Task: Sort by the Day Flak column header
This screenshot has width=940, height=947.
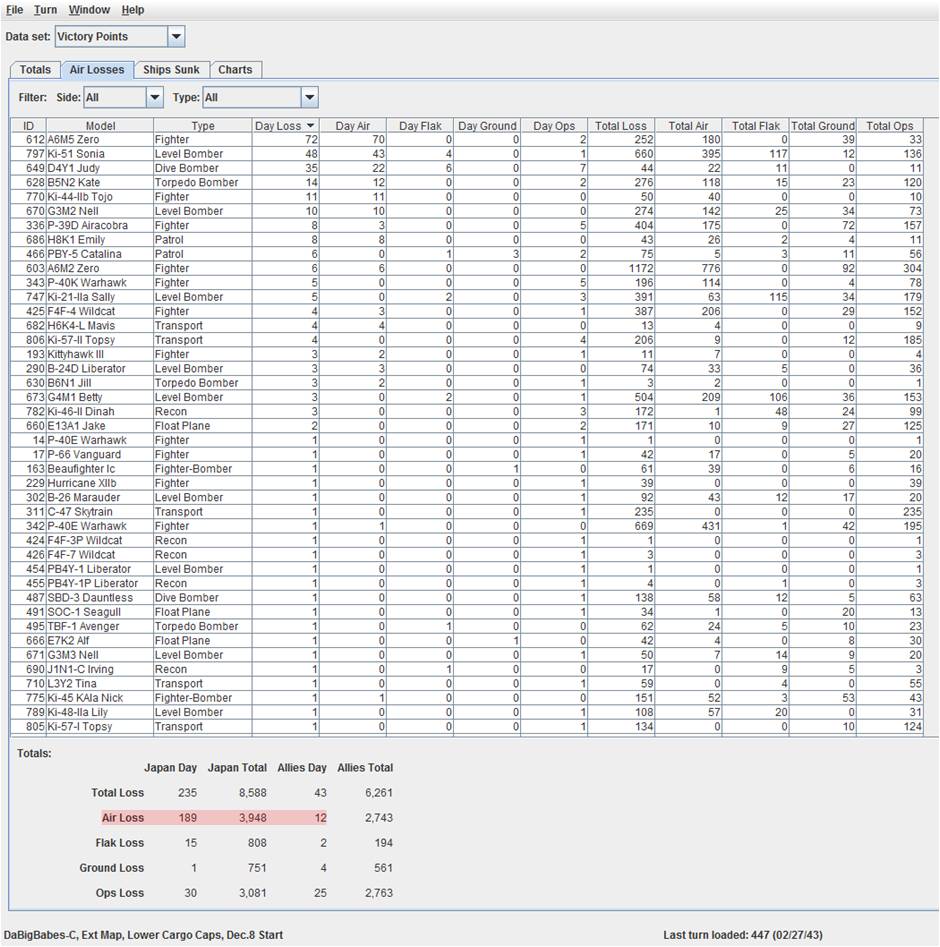Action: tap(420, 126)
